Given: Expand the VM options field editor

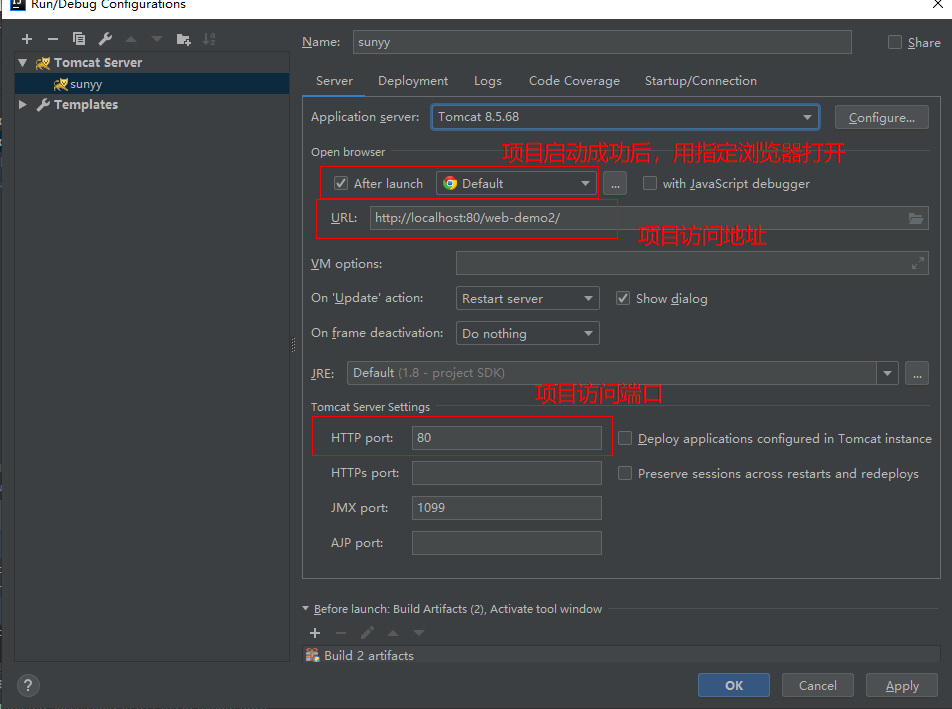Looking at the screenshot, I should point(918,263).
